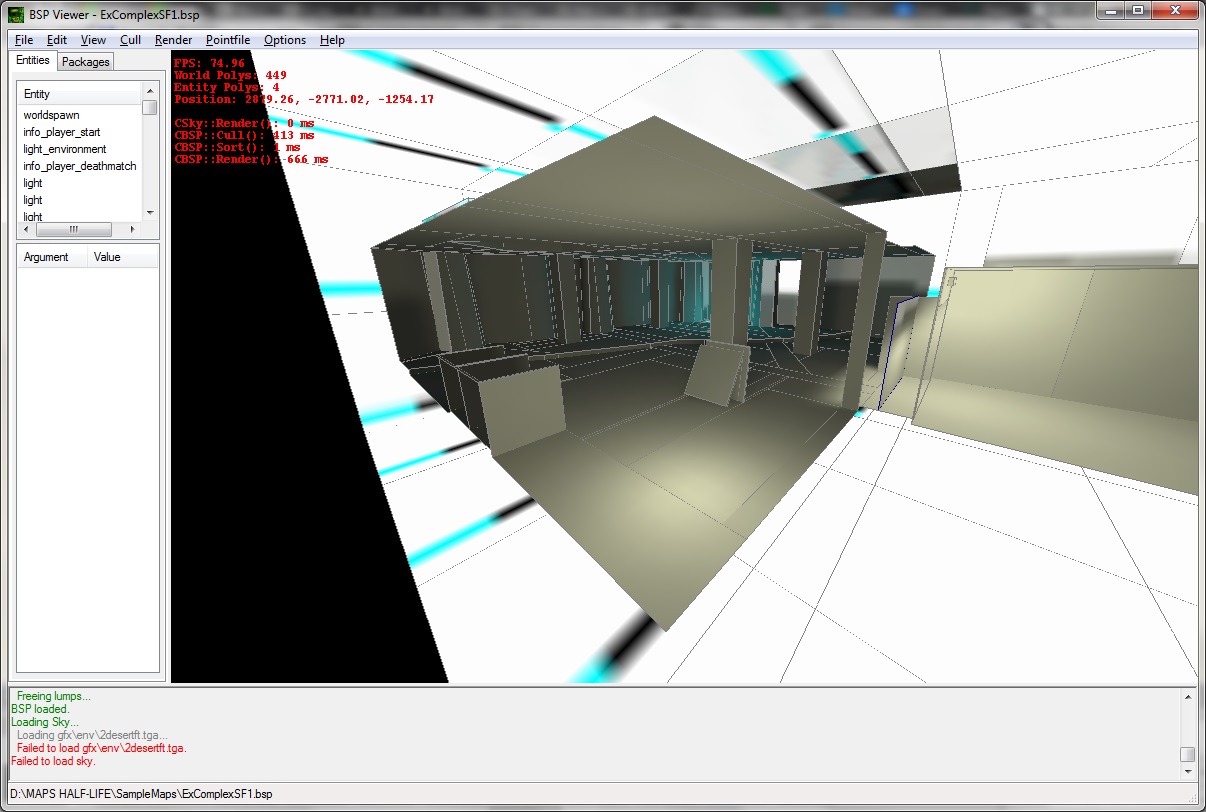The height and width of the screenshot is (812, 1206).
Task: Click the Argument column header
Action: (52, 257)
